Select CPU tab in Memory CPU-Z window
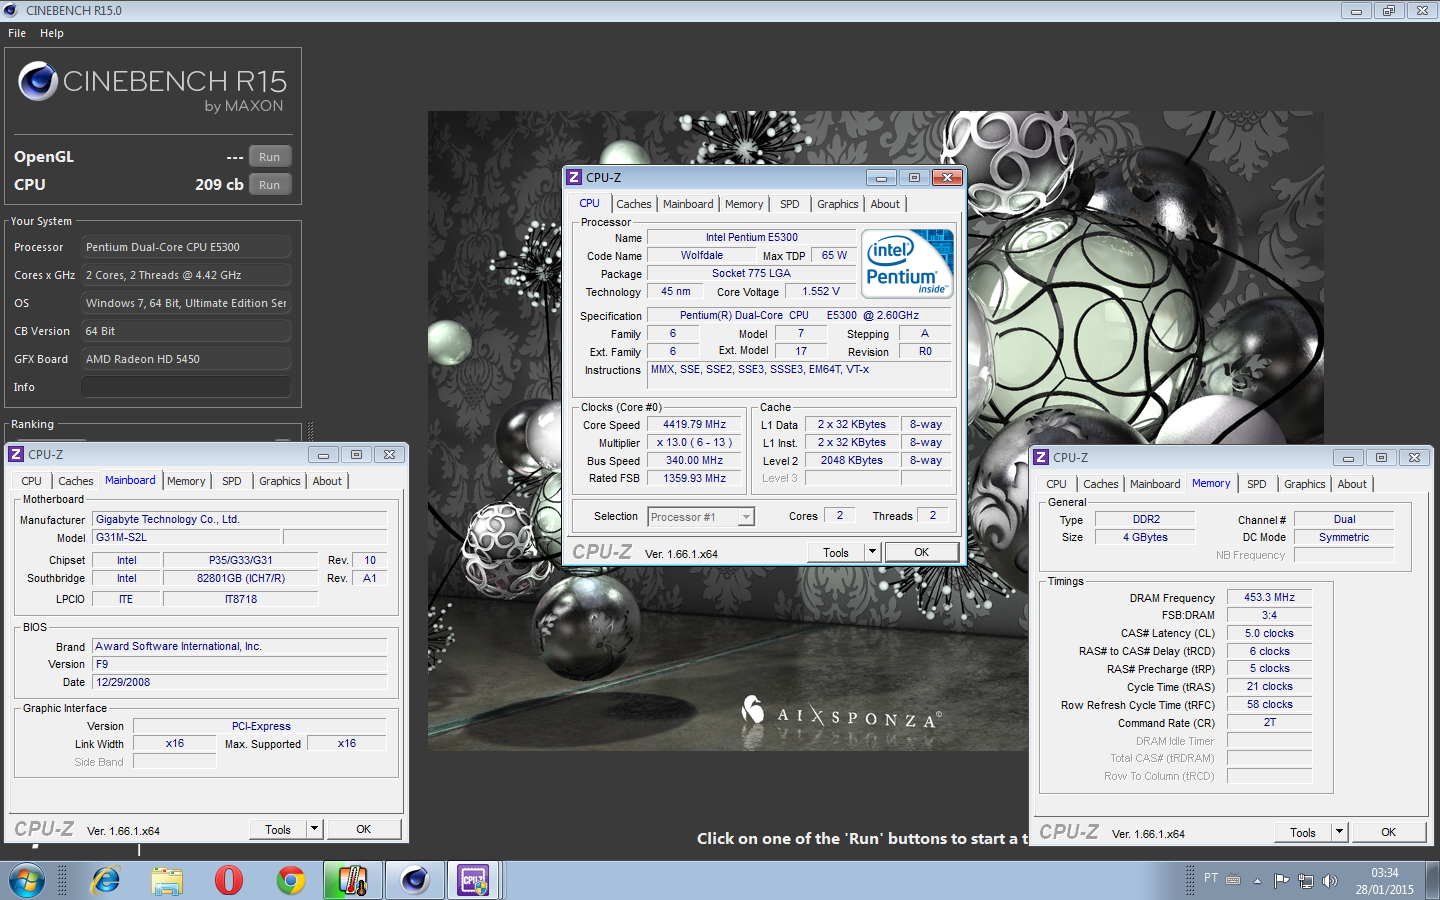Image resolution: width=1440 pixels, height=900 pixels. (1057, 484)
